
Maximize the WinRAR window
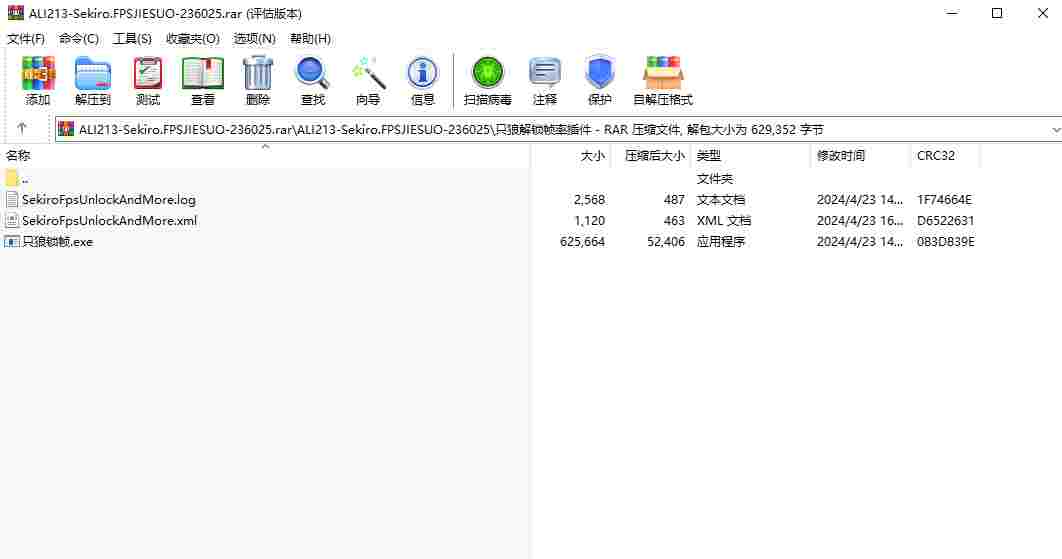[x=997, y=13]
